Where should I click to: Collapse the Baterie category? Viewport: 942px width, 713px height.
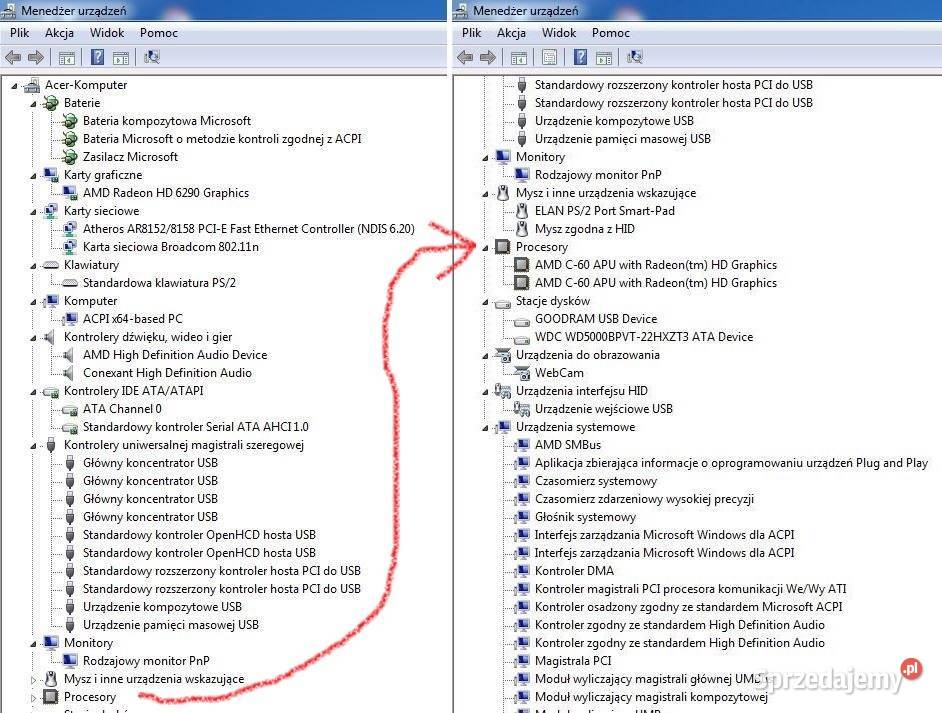pos(34,103)
